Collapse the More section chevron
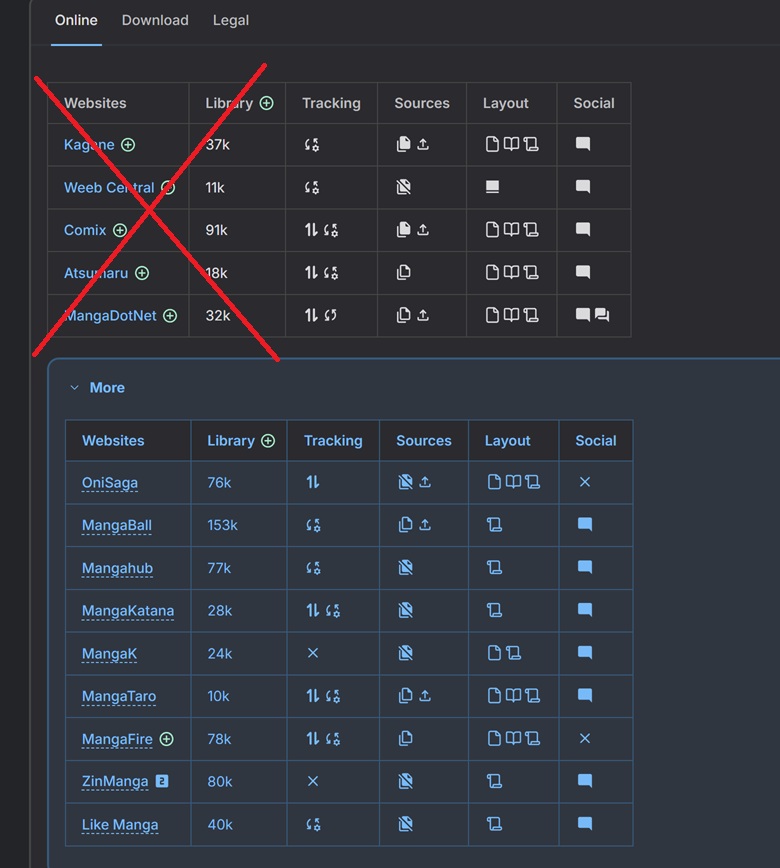 point(74,388)
